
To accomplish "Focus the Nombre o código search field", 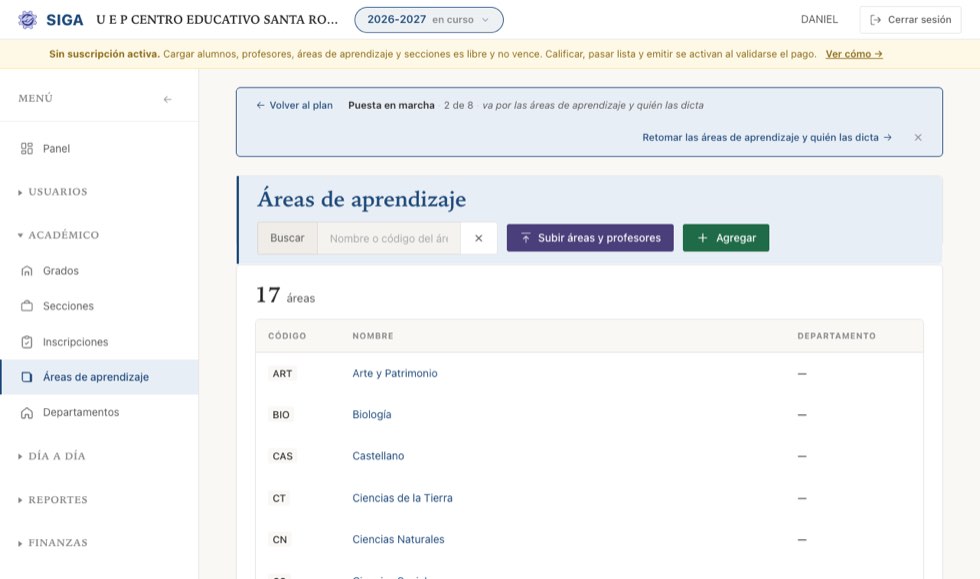I will click(x=389, y=238).
